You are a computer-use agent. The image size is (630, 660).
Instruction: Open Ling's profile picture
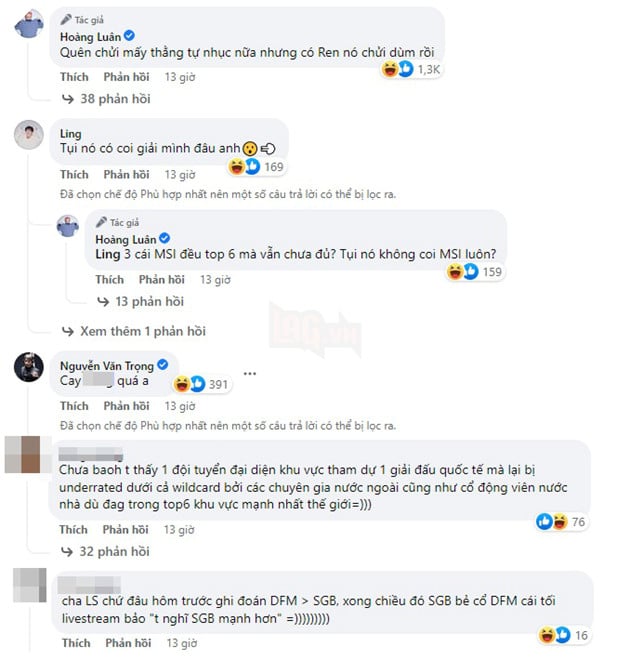[x=29, y=135]
